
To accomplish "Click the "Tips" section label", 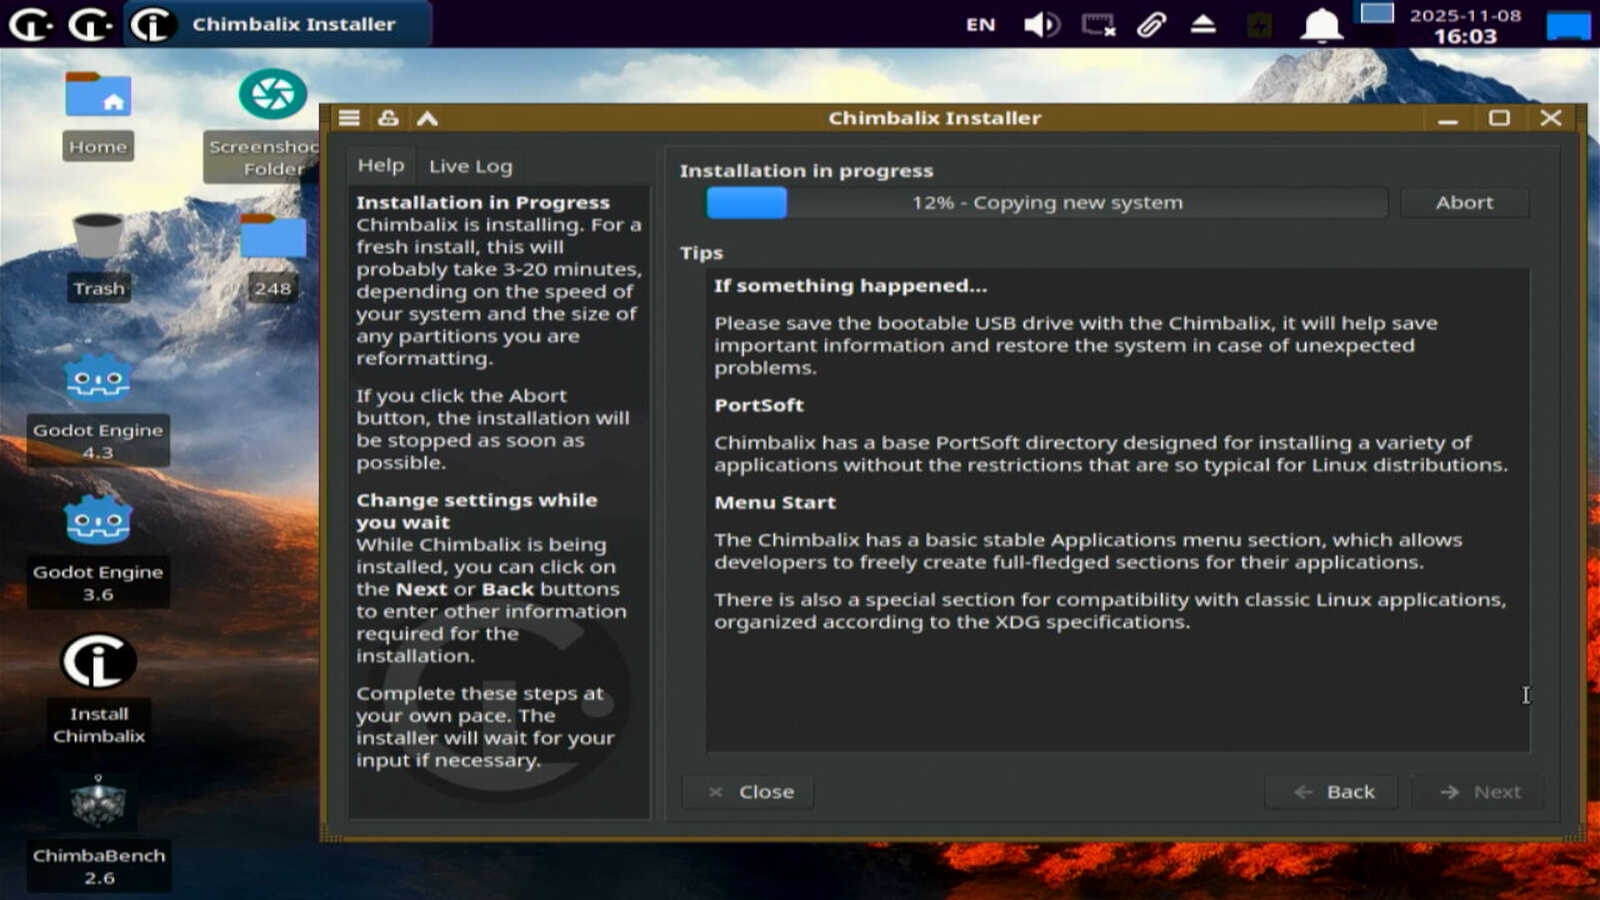I will 701,253.
